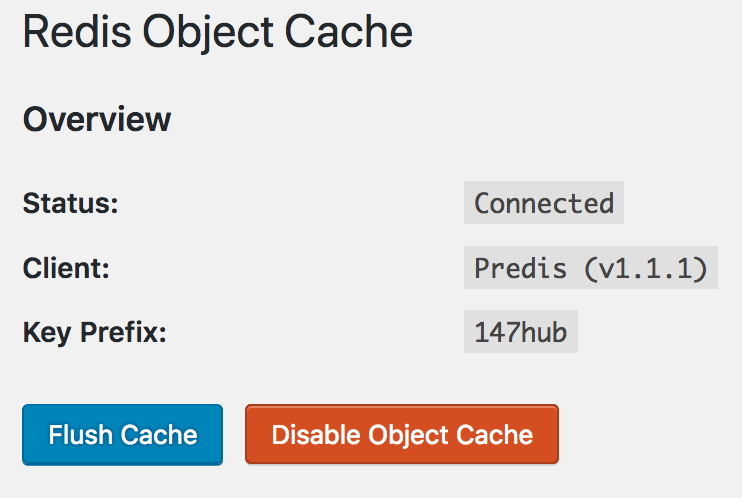The image size is (742, 498).
Task: Click the word Predis in client value
Action: pyautogui.click(x=521, y=268)
